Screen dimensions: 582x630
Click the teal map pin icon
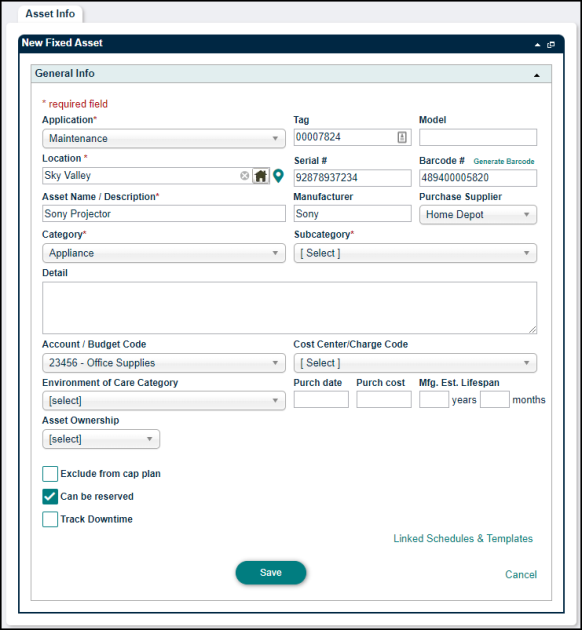point(278,176)
